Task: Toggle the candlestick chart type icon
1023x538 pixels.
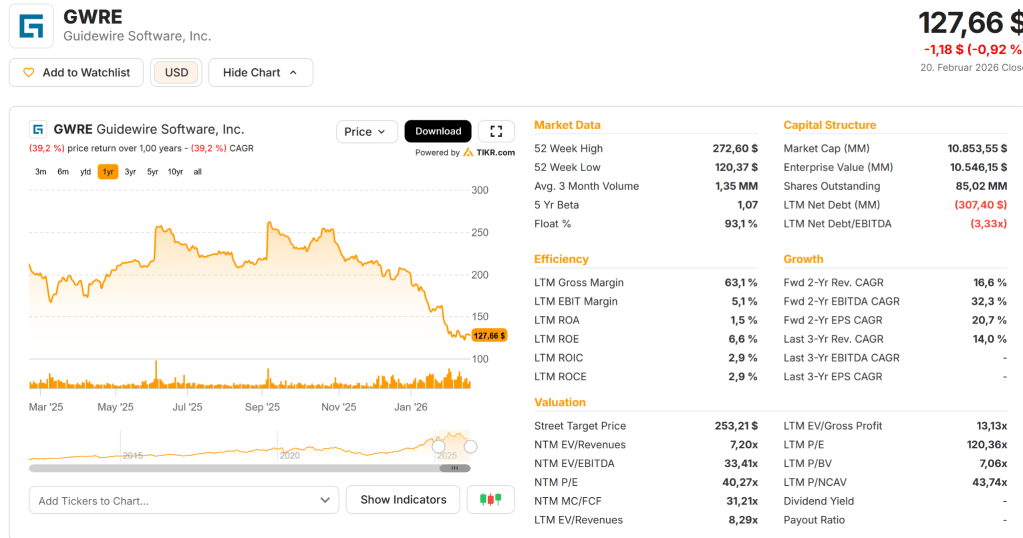Action: [x=490, y=500]
